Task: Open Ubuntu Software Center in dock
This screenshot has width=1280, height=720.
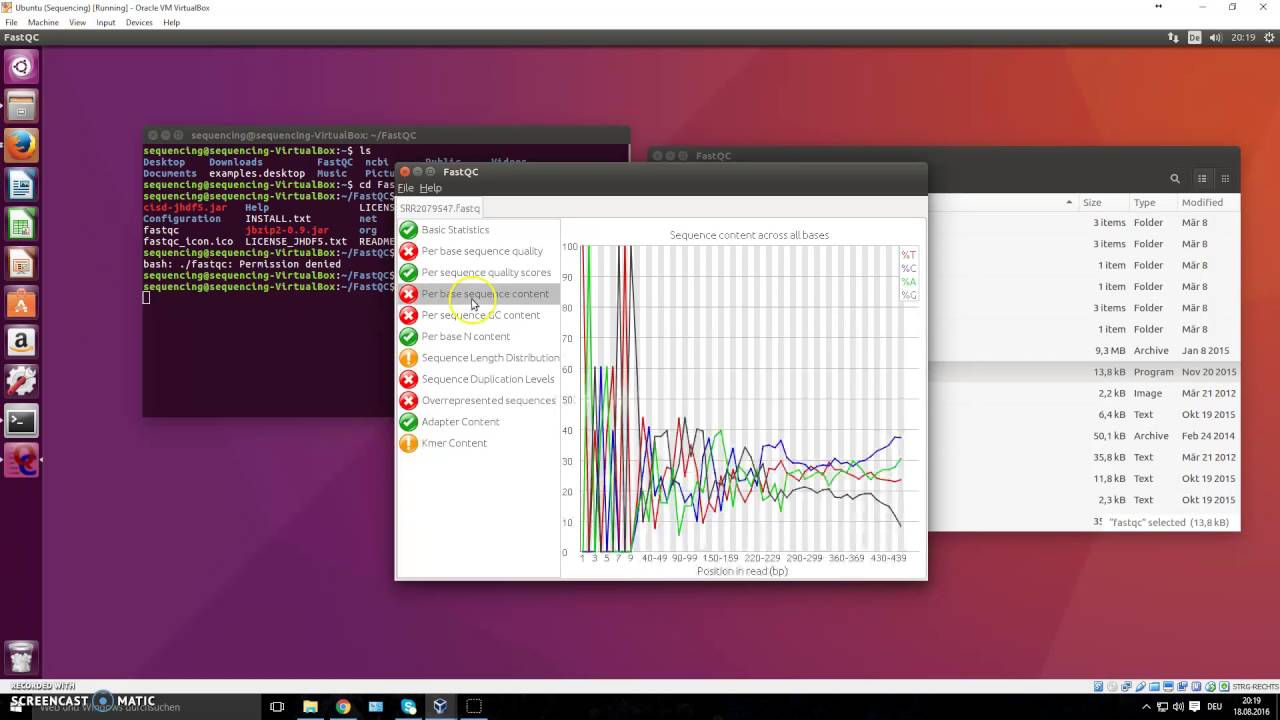Action: (x=21, y=303)
